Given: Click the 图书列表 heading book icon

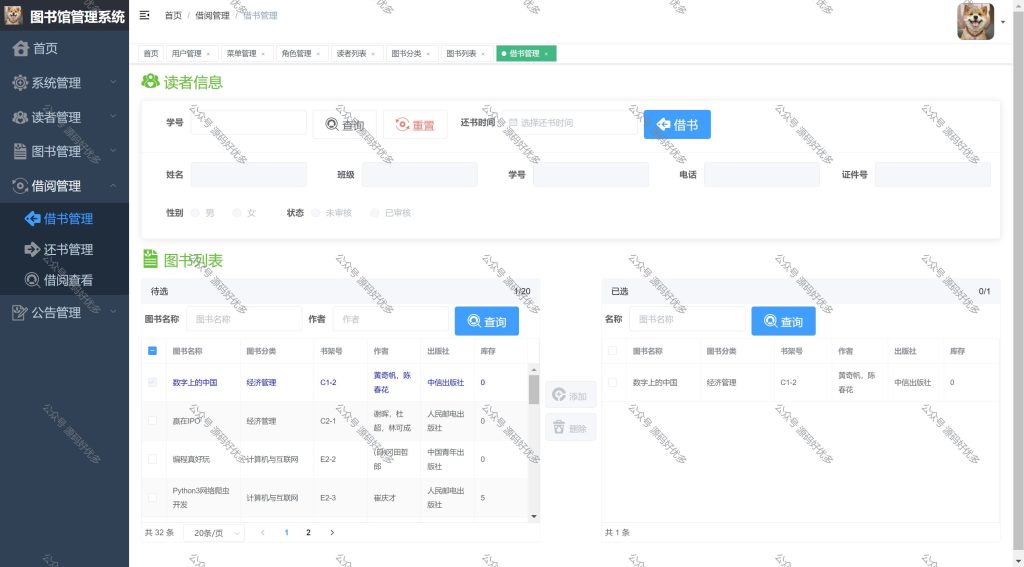Looking at the screenshot, I should [150, 259].
